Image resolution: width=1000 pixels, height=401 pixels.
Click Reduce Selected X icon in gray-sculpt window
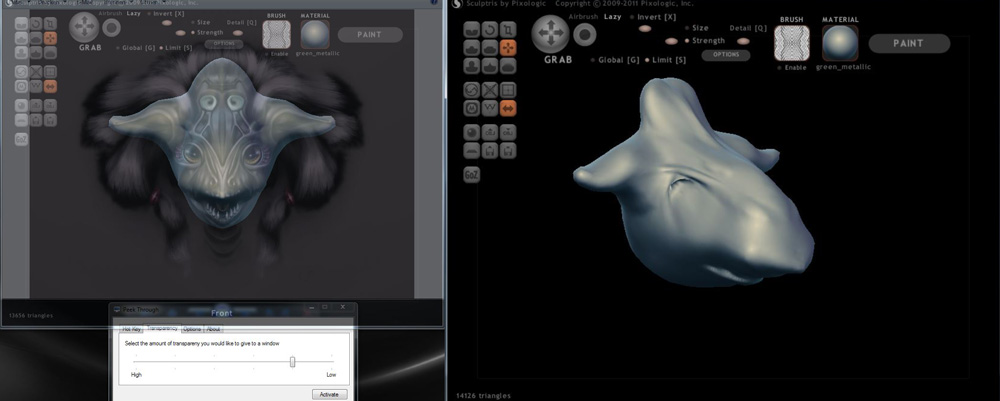tap(490, 90)
